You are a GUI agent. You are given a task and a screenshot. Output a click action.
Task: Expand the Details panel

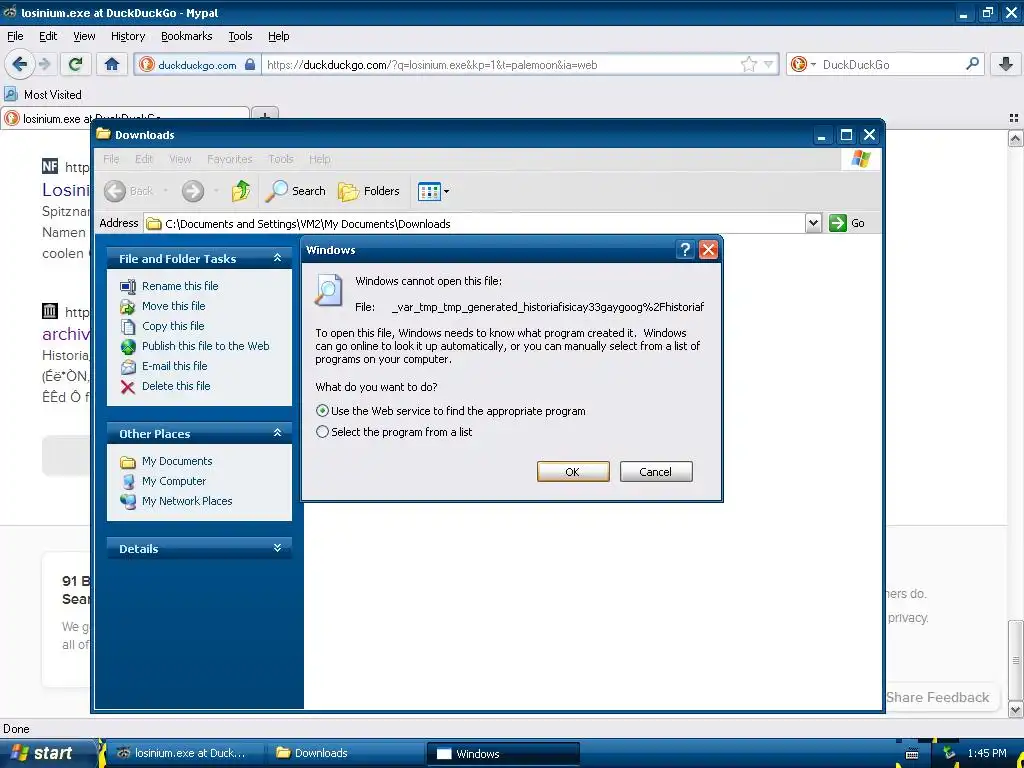click(278, 548)
